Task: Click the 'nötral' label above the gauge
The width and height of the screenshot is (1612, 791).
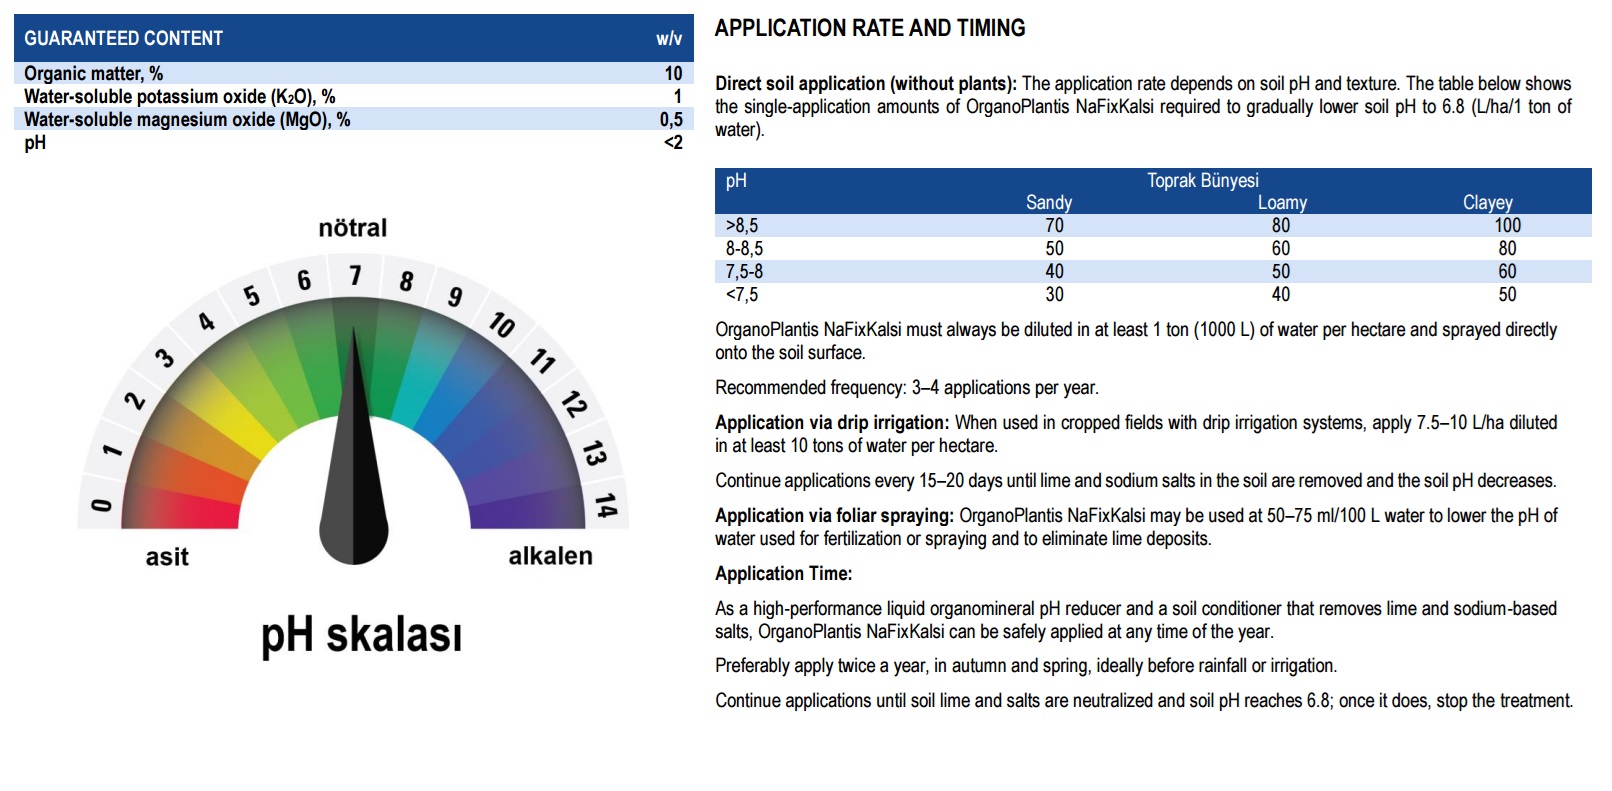Action: coord(352,228)
